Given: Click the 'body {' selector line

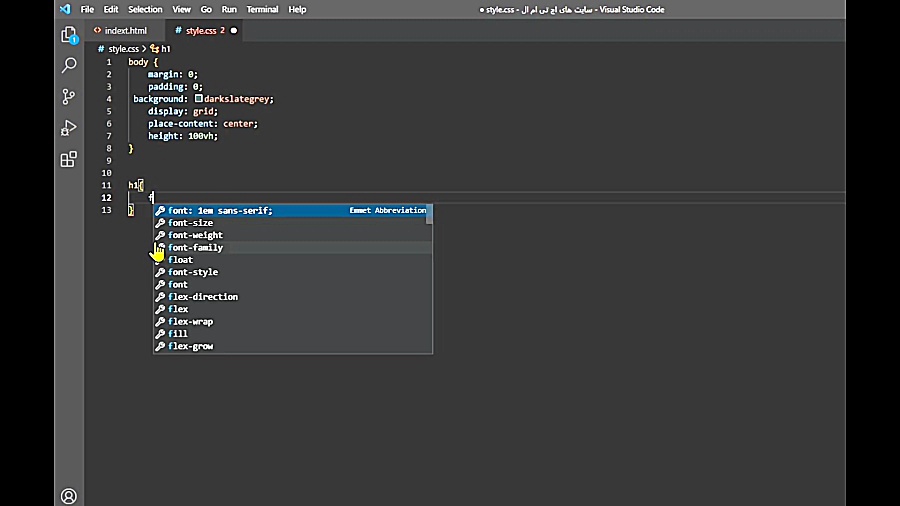Looking at the screenshot, I should click(143, 62).
